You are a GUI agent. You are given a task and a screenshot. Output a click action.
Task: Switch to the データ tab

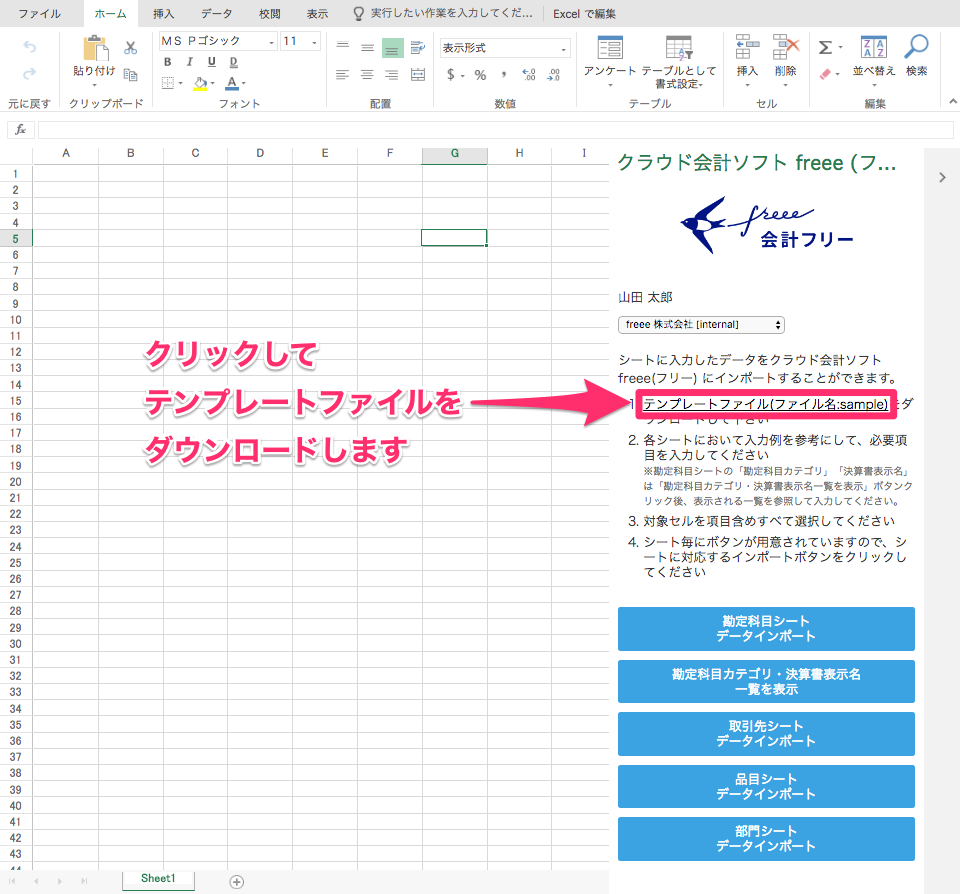tap(217, 13)
